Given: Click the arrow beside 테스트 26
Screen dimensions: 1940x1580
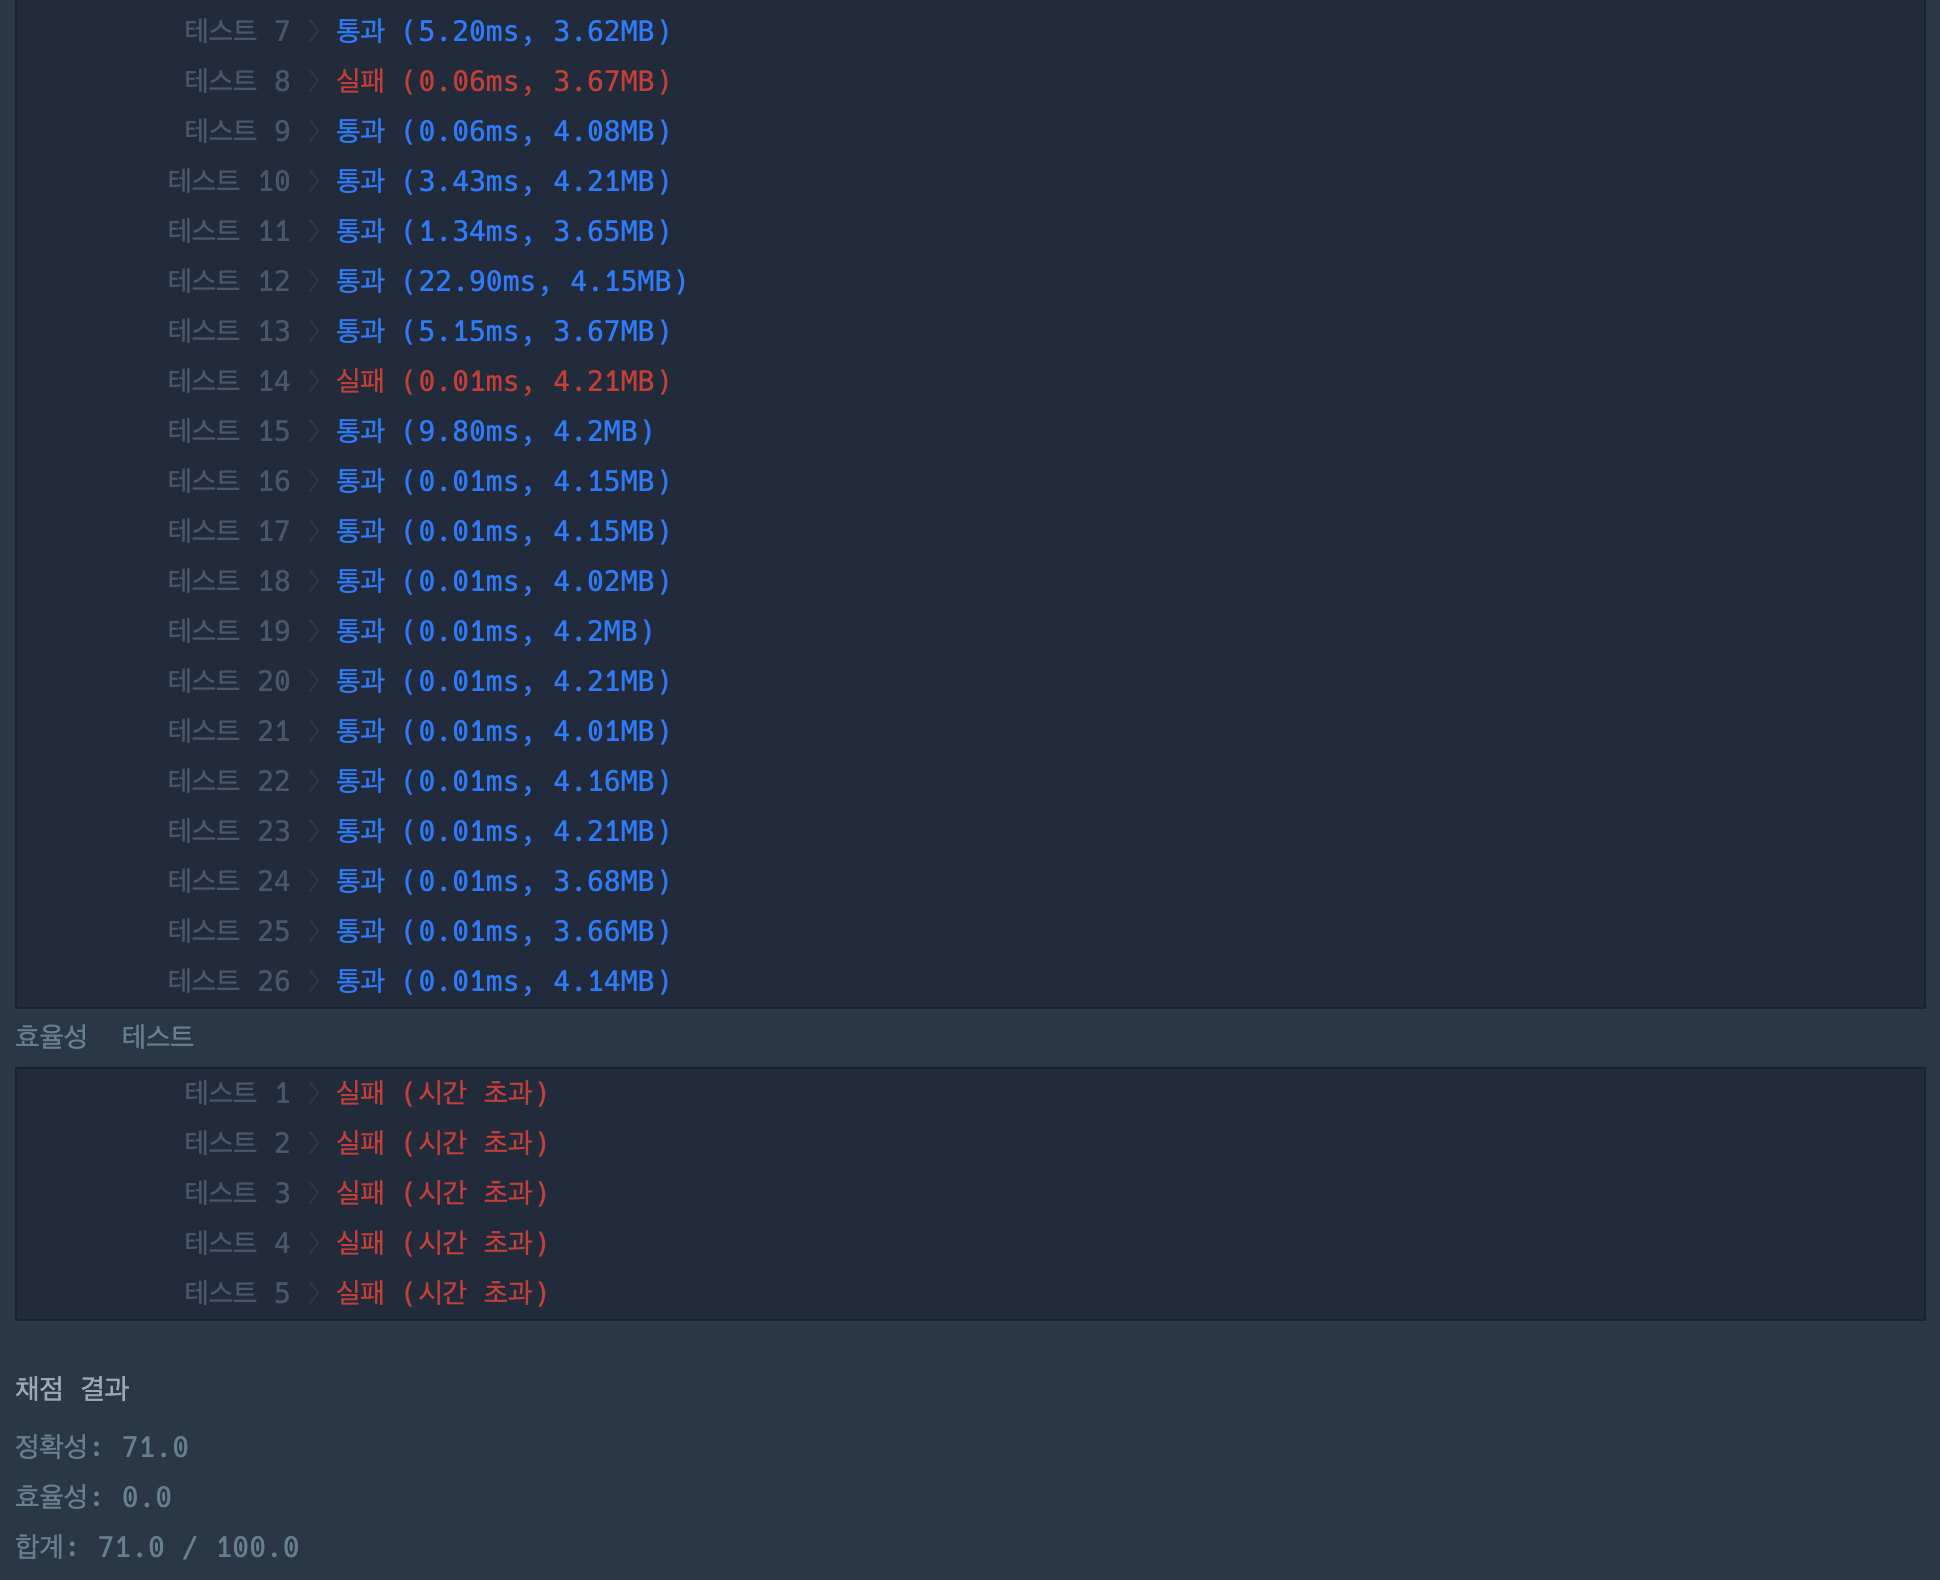Looking at the screenshot, I should [x=314, y=981].
